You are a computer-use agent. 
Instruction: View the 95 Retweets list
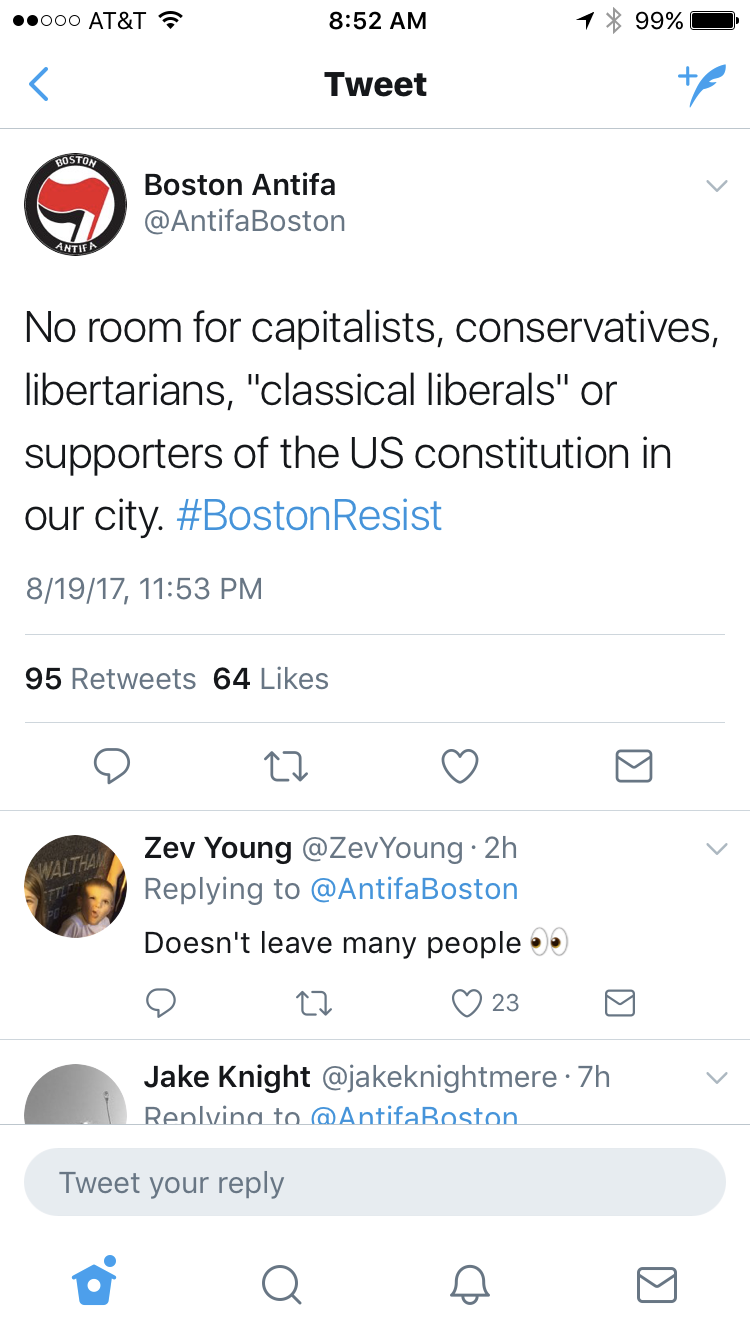tap(110, 679)
